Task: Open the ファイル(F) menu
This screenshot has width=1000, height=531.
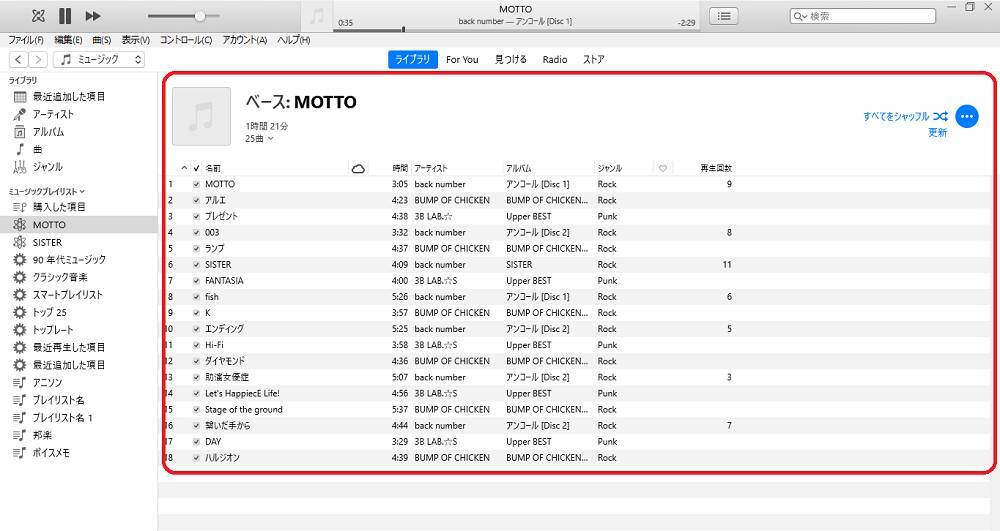Action: [x=26, y=40]
